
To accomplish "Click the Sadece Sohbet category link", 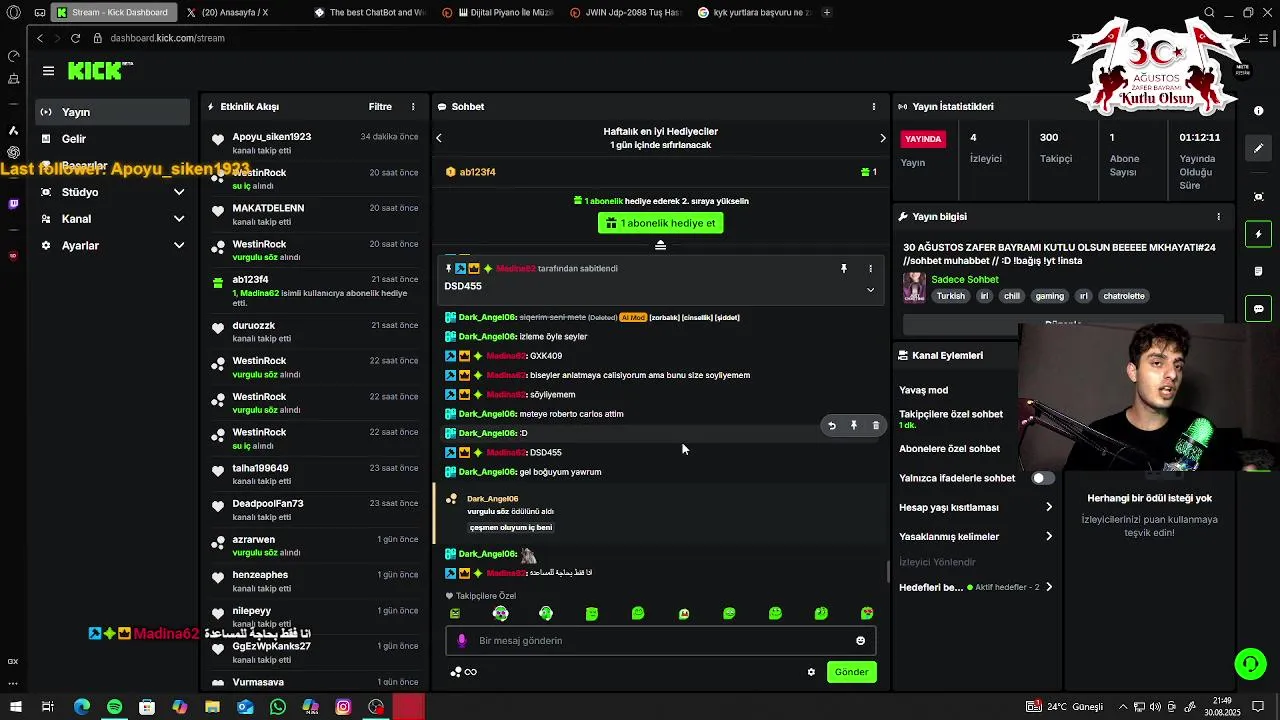I will 965,280.
